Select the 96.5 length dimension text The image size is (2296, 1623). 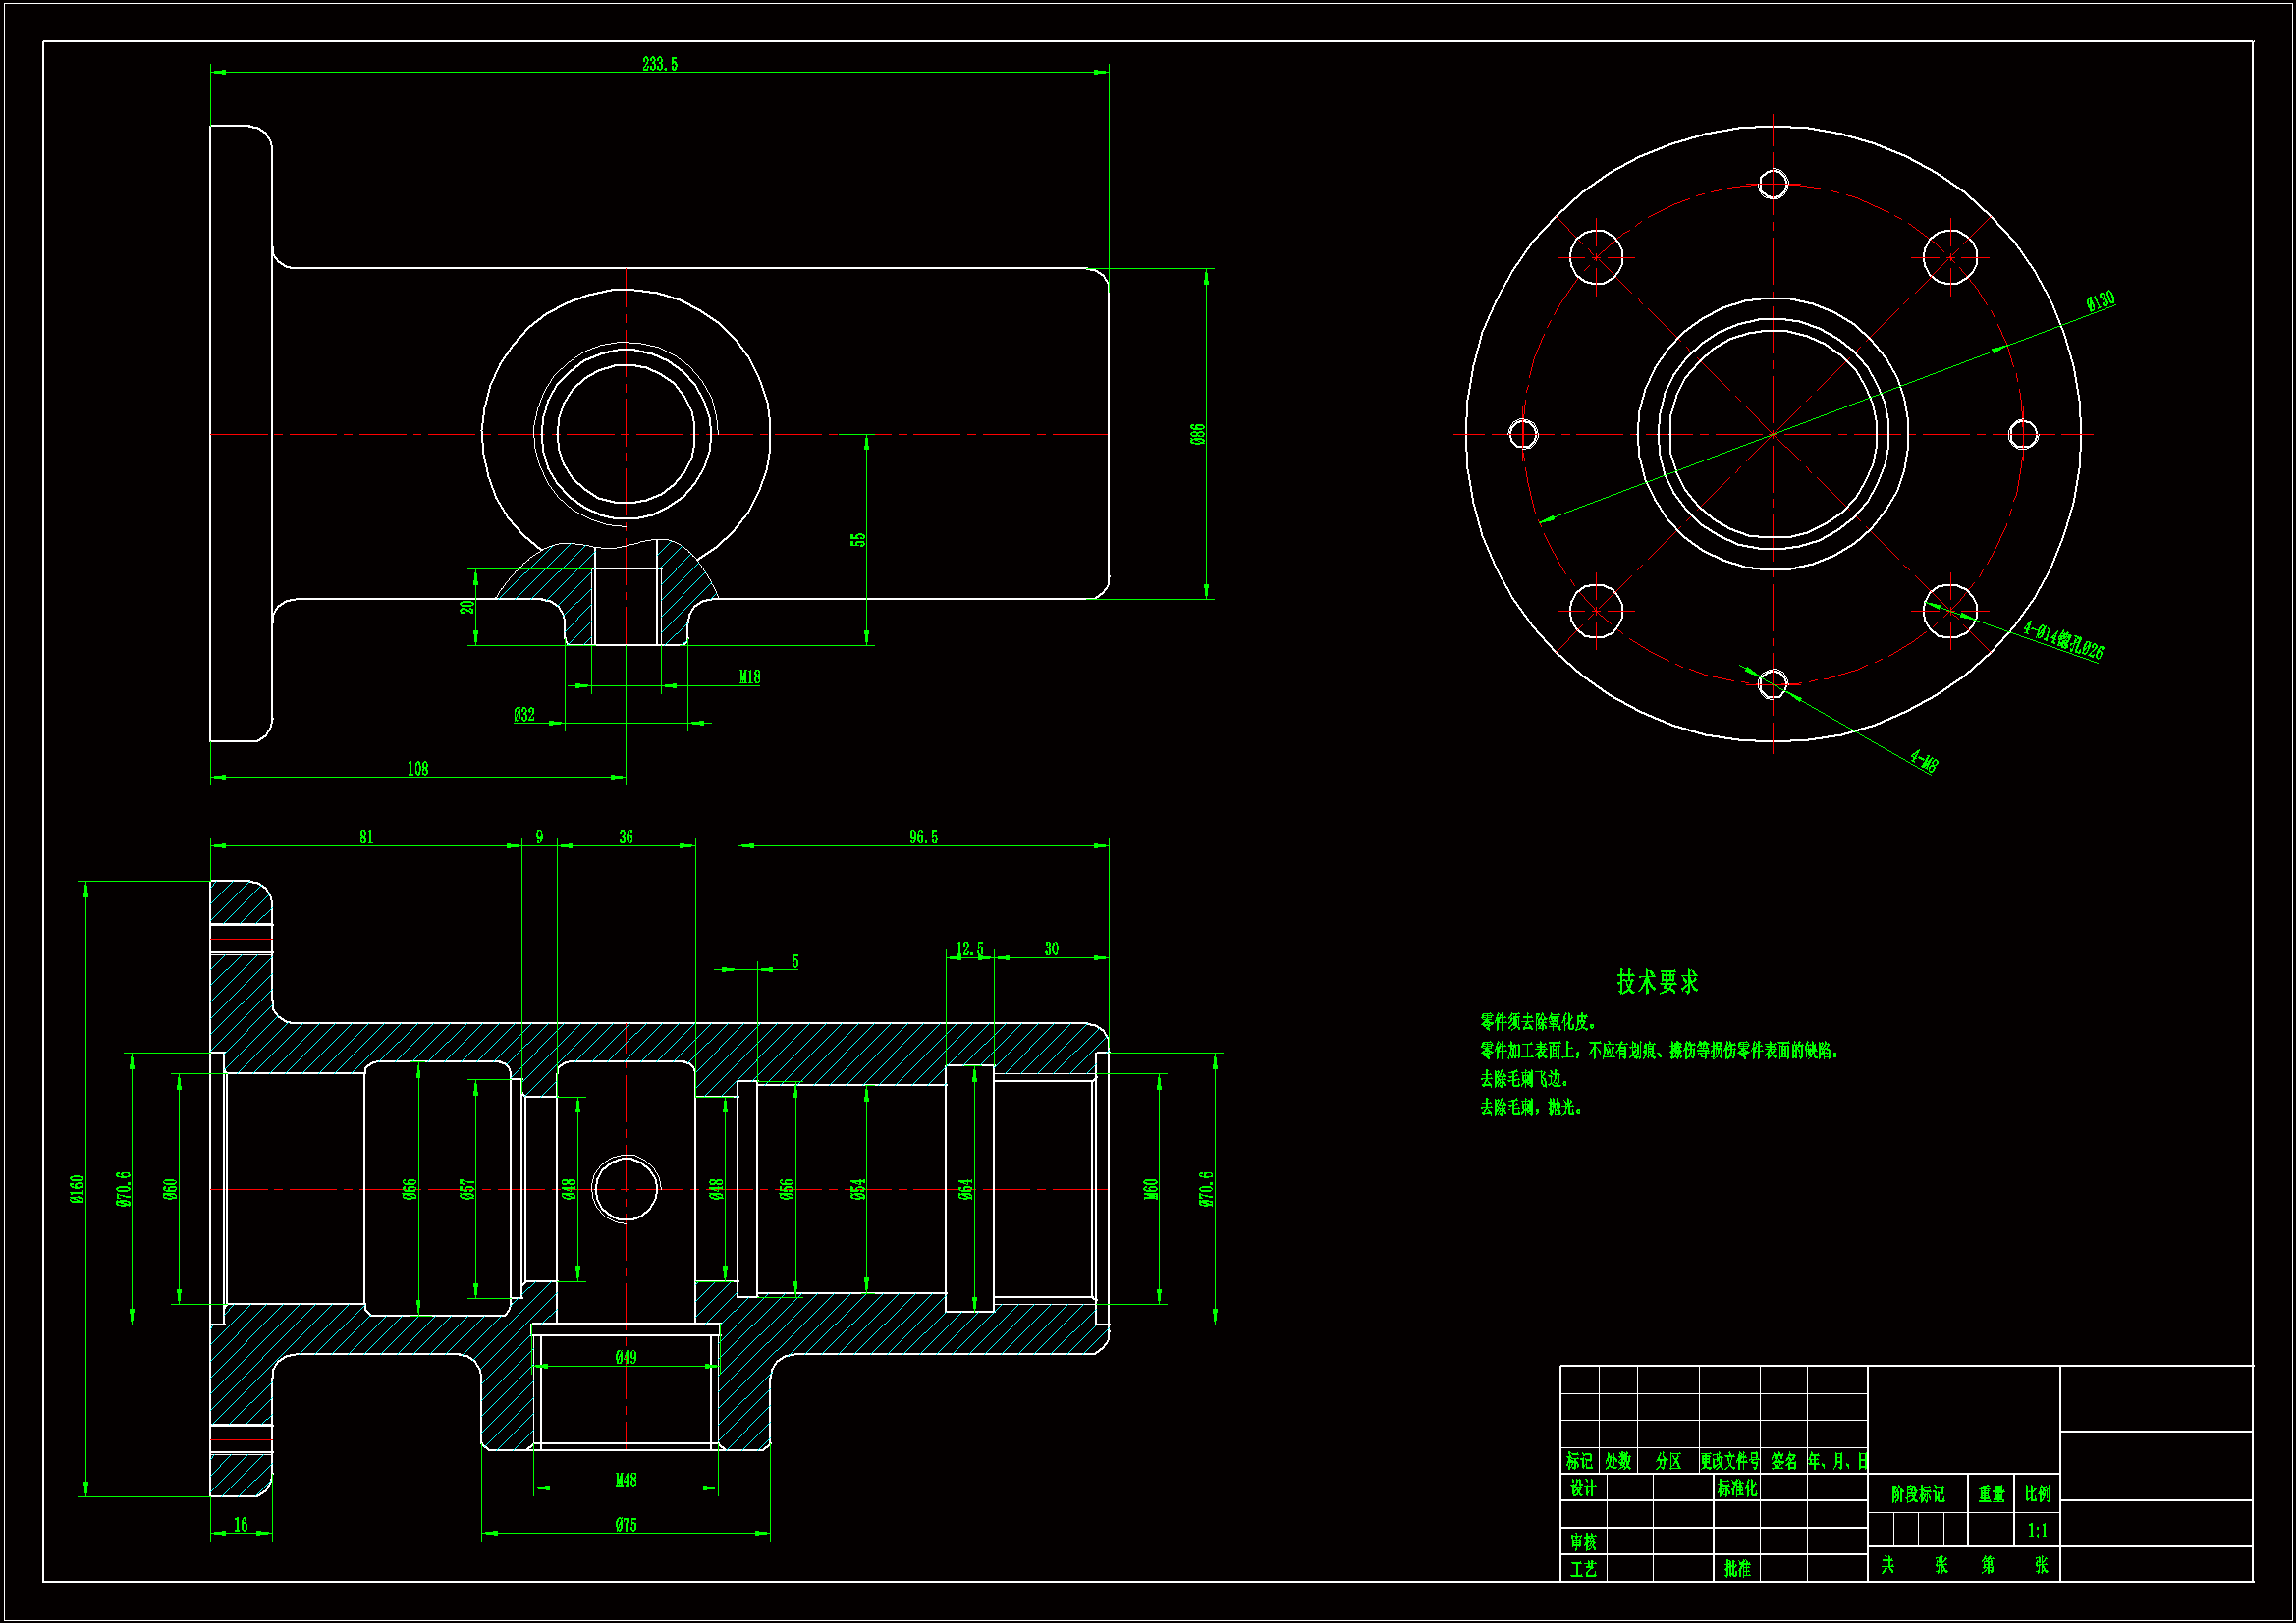click(x=923, y=837)
